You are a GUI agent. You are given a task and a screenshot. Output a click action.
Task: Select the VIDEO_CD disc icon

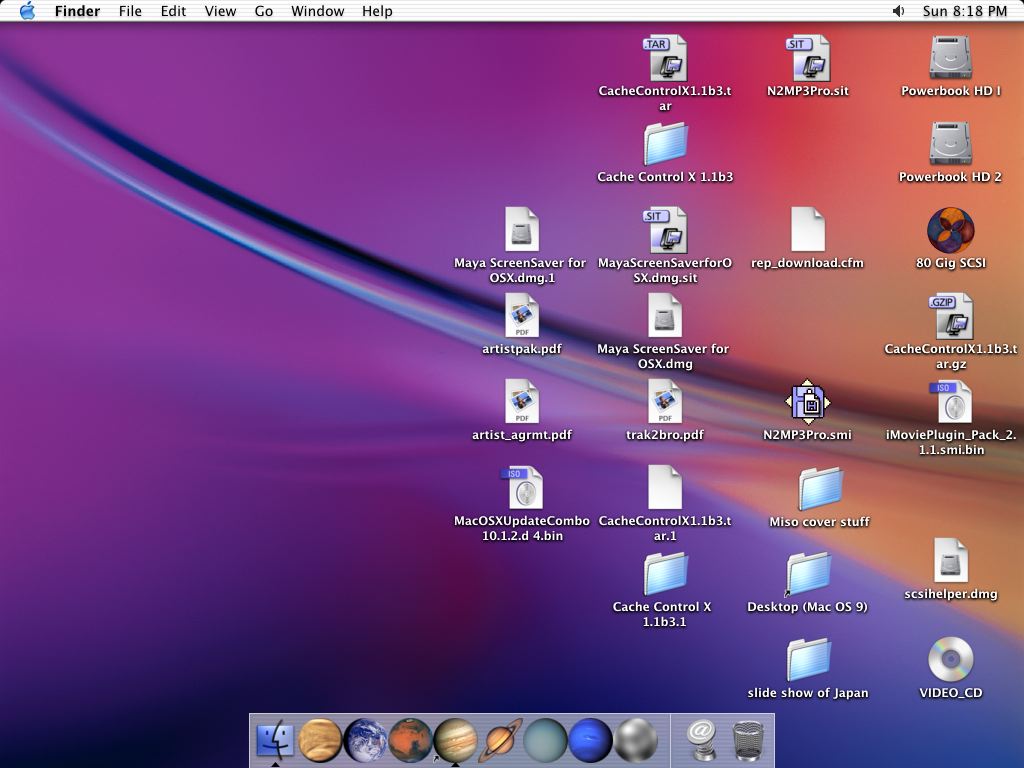click(x=950, y=659)
